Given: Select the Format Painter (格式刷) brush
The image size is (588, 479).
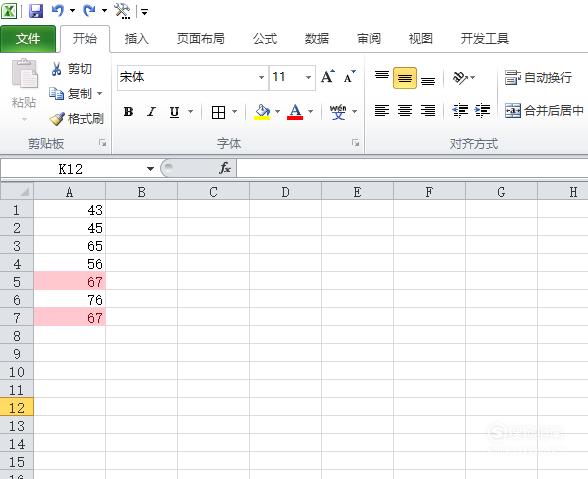Looking at the screenshot, I should click(x=76, y=119).
